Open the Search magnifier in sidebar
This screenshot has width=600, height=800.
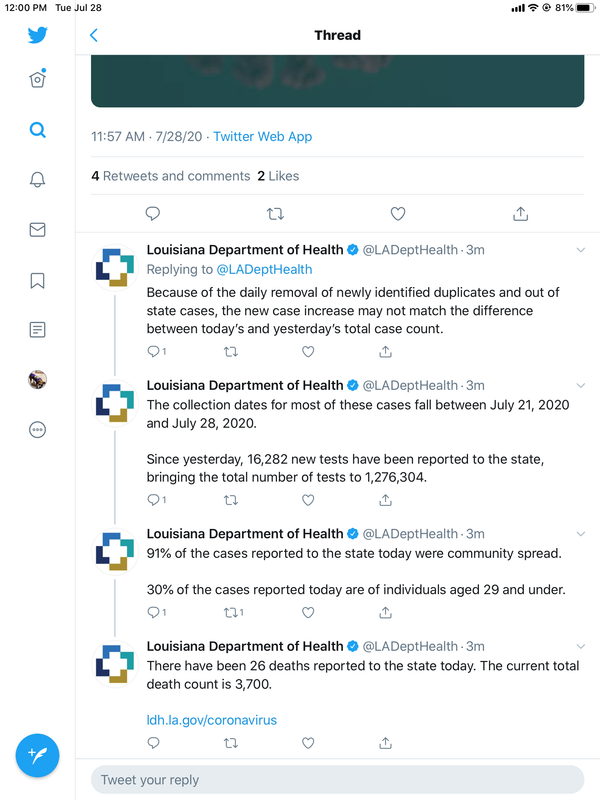(x=37, y=130)
